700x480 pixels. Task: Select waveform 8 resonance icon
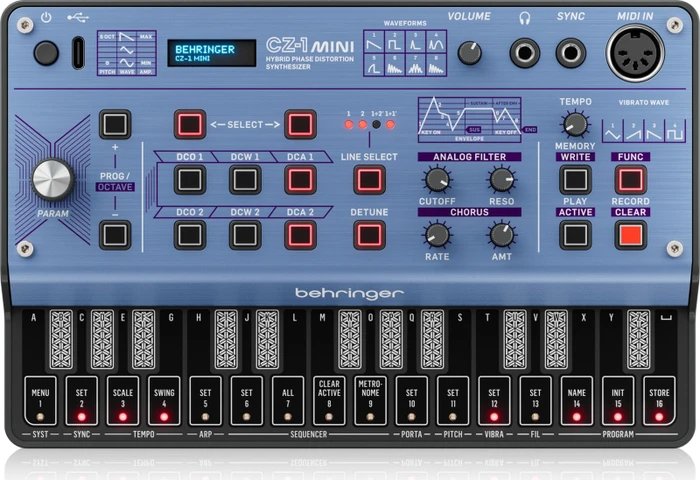click(x=436, y=65)
